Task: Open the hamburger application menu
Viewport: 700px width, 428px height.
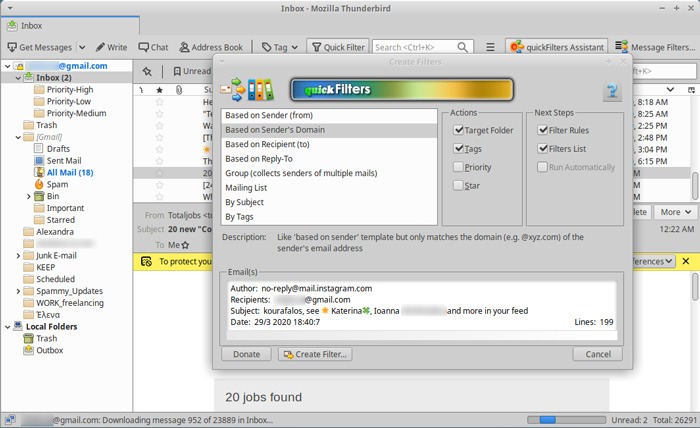Action: (490, 47)
